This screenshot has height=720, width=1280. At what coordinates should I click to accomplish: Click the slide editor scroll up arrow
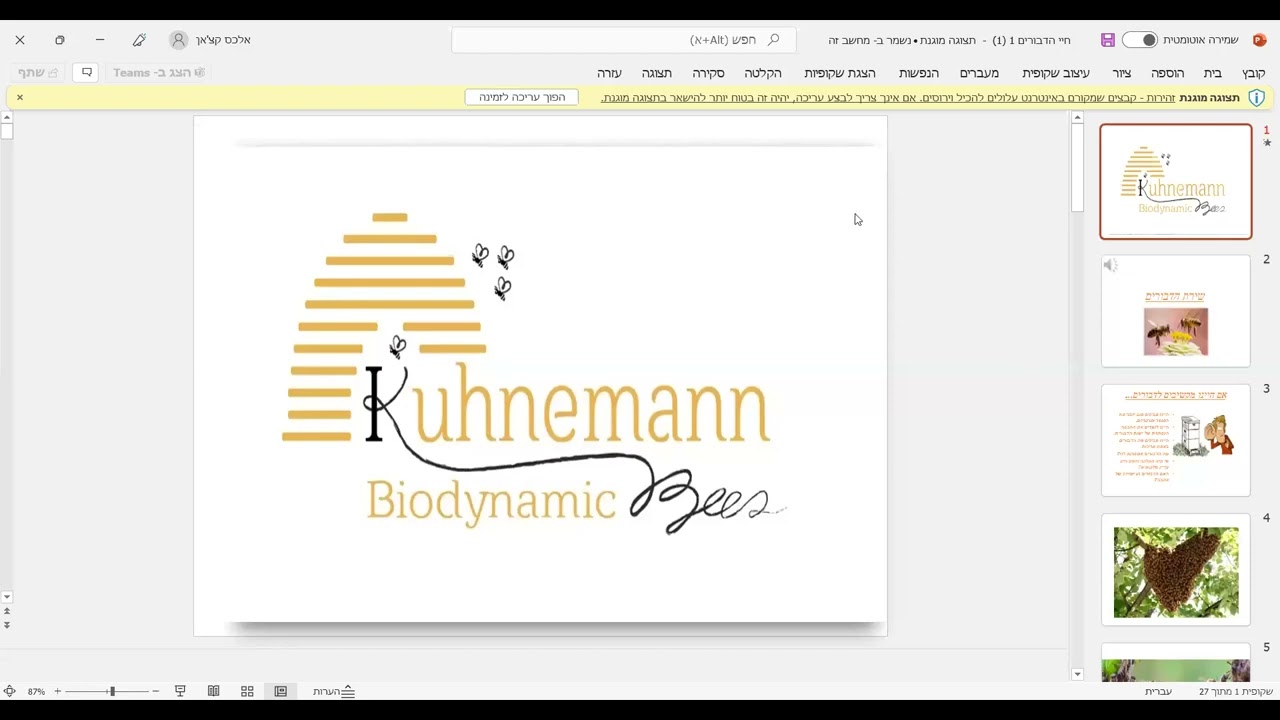[x=7, y=118]
